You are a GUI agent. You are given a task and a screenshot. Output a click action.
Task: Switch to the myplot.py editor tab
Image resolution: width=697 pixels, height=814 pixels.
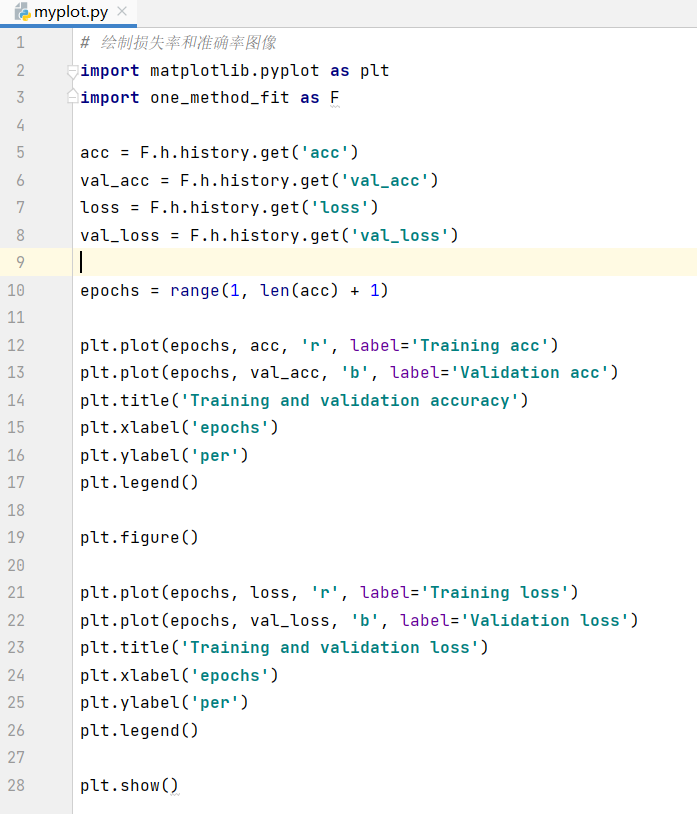click(71, 12)
